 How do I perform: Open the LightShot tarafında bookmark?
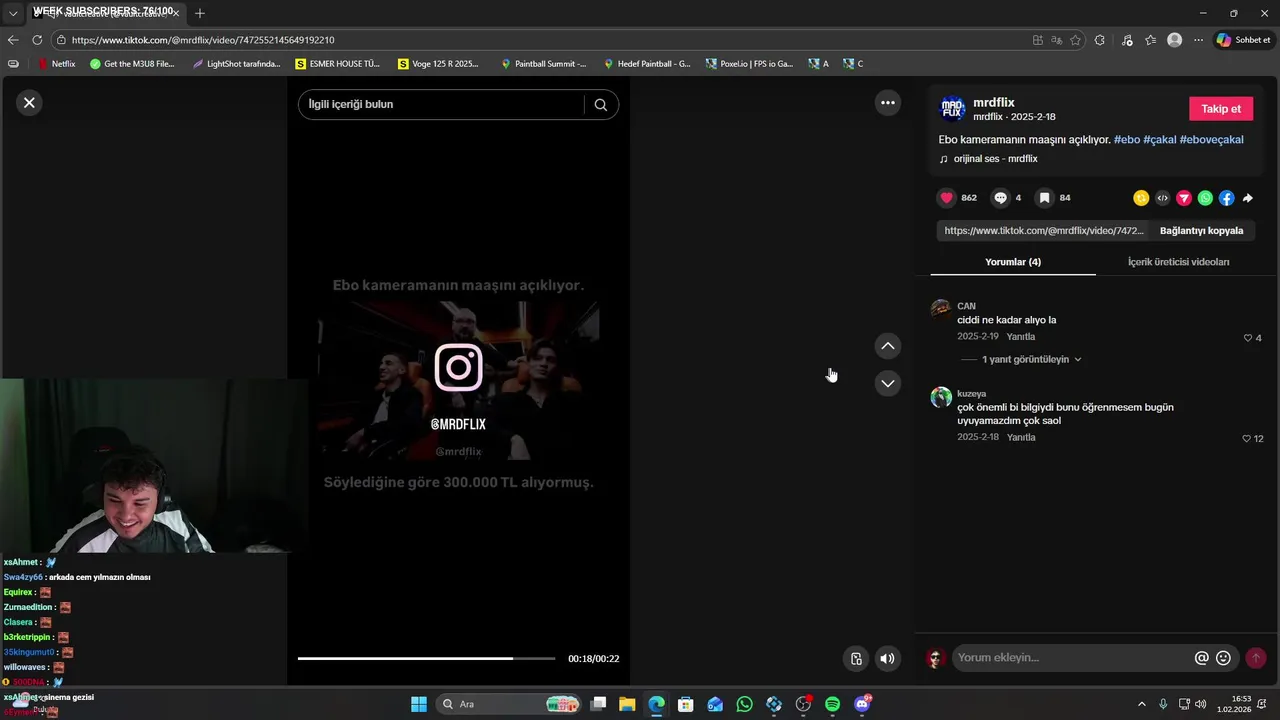pos(236,64)
